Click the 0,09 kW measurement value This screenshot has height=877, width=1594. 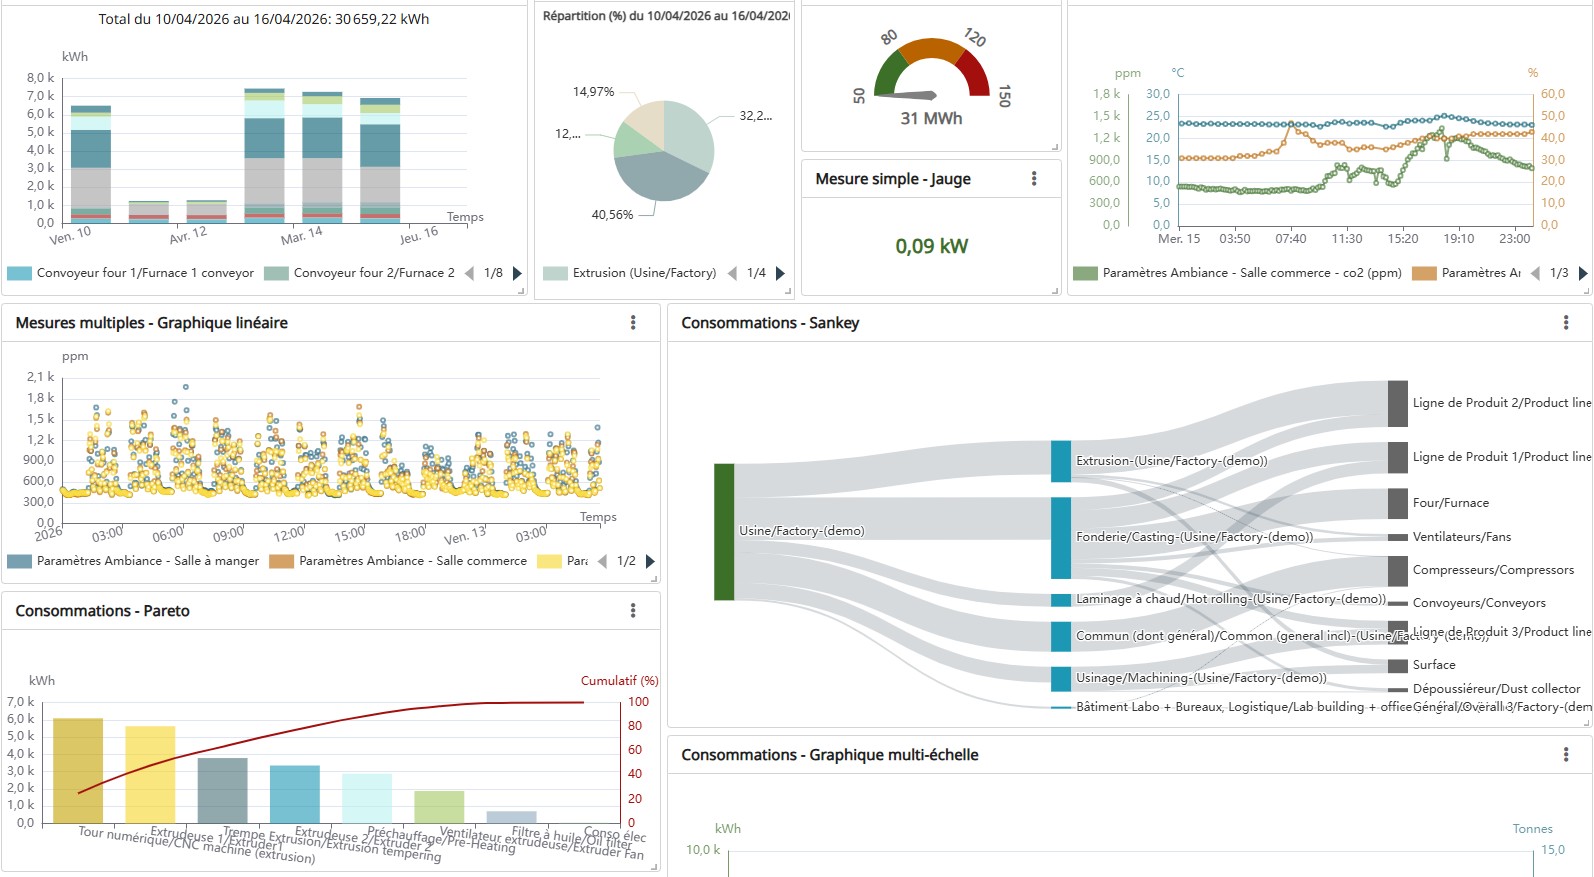(932, 246)
